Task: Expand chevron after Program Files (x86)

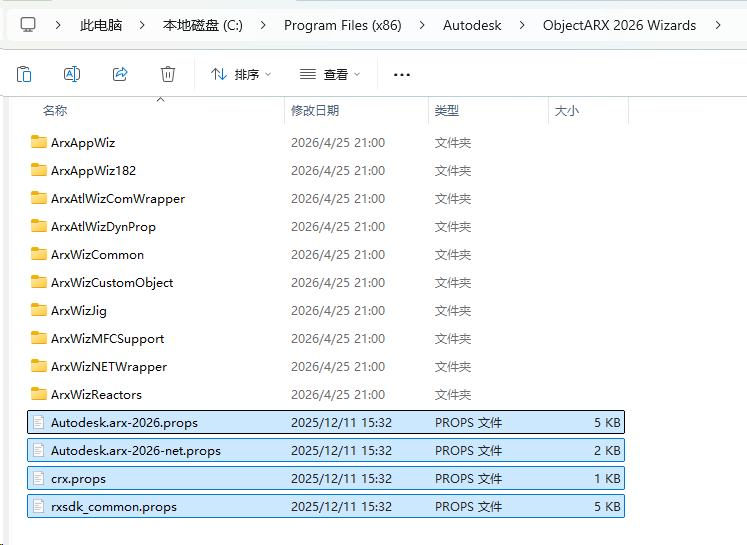Action: (422, 25)
